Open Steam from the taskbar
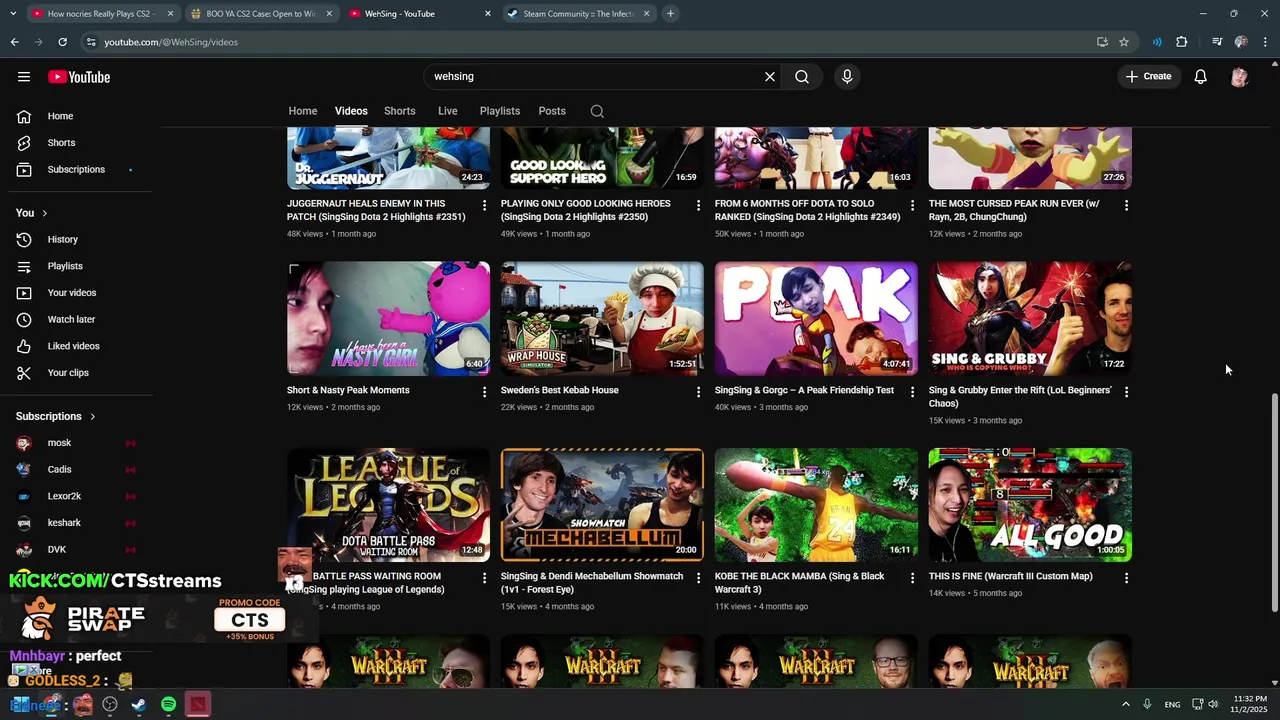Viewport: 1280px width, 720px height. [139, 704]
